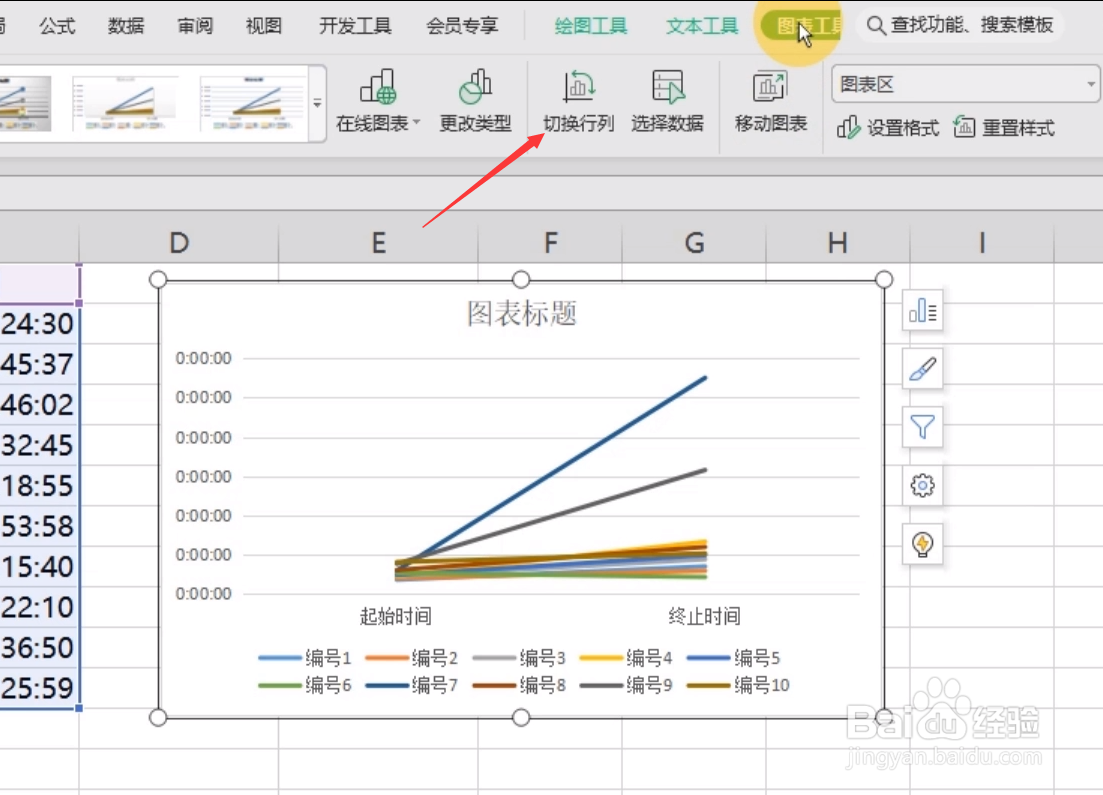Select legend entry 编号4
This screenshot has height=795, width=1103.
click(626, 658)
